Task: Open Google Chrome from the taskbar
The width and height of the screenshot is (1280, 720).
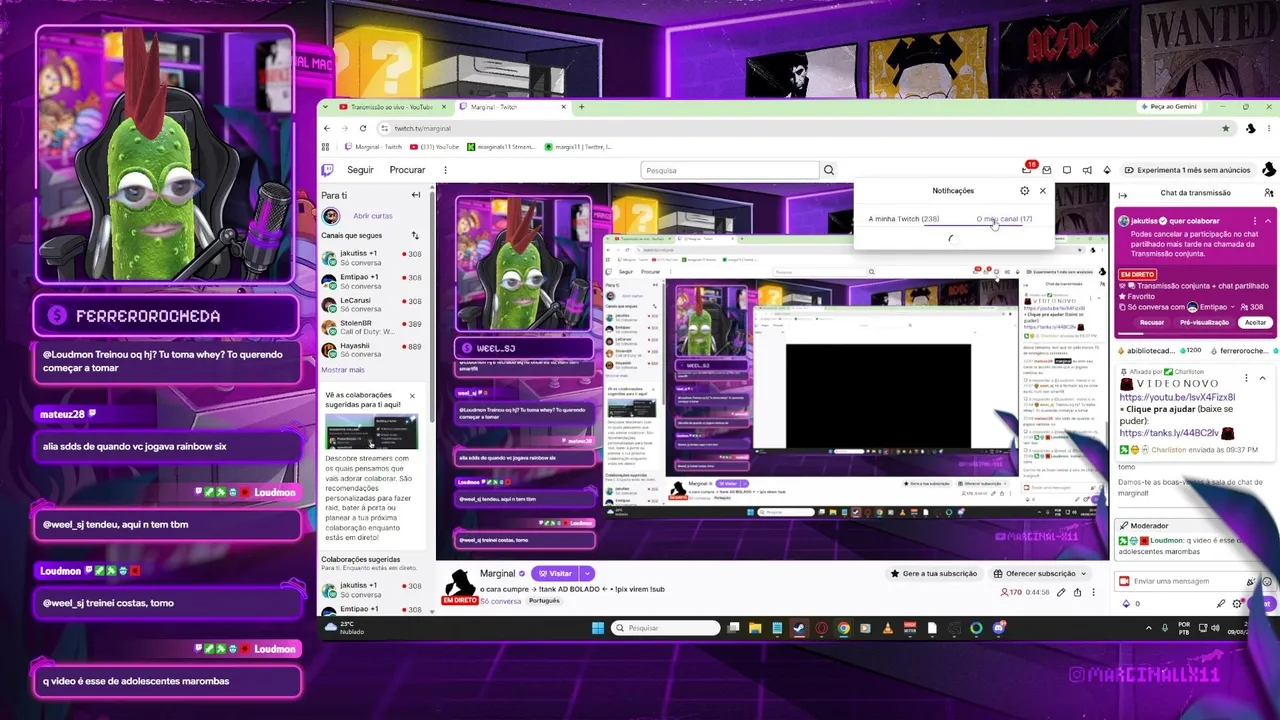Action: pyautogui.click(x=843, y=628)
